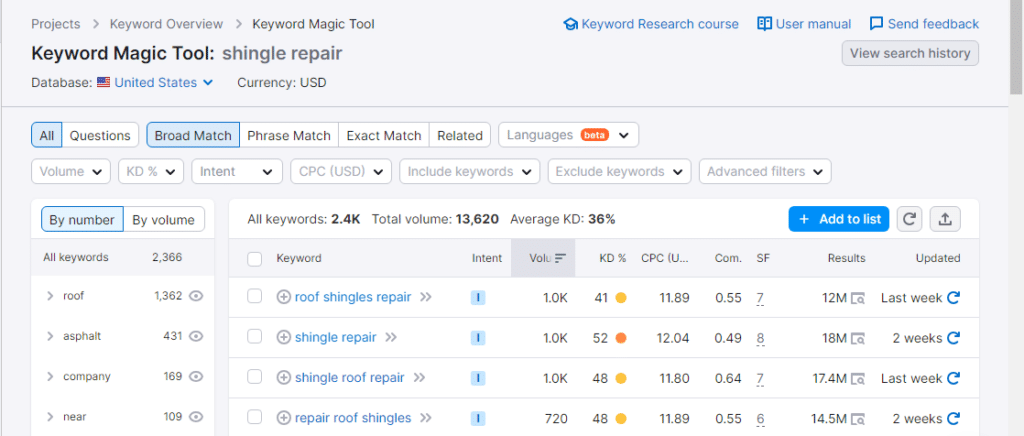The height and width of the screenshot is (436, 1024).
Task: Switch groups to By volume
Action: tap(163, 220)
